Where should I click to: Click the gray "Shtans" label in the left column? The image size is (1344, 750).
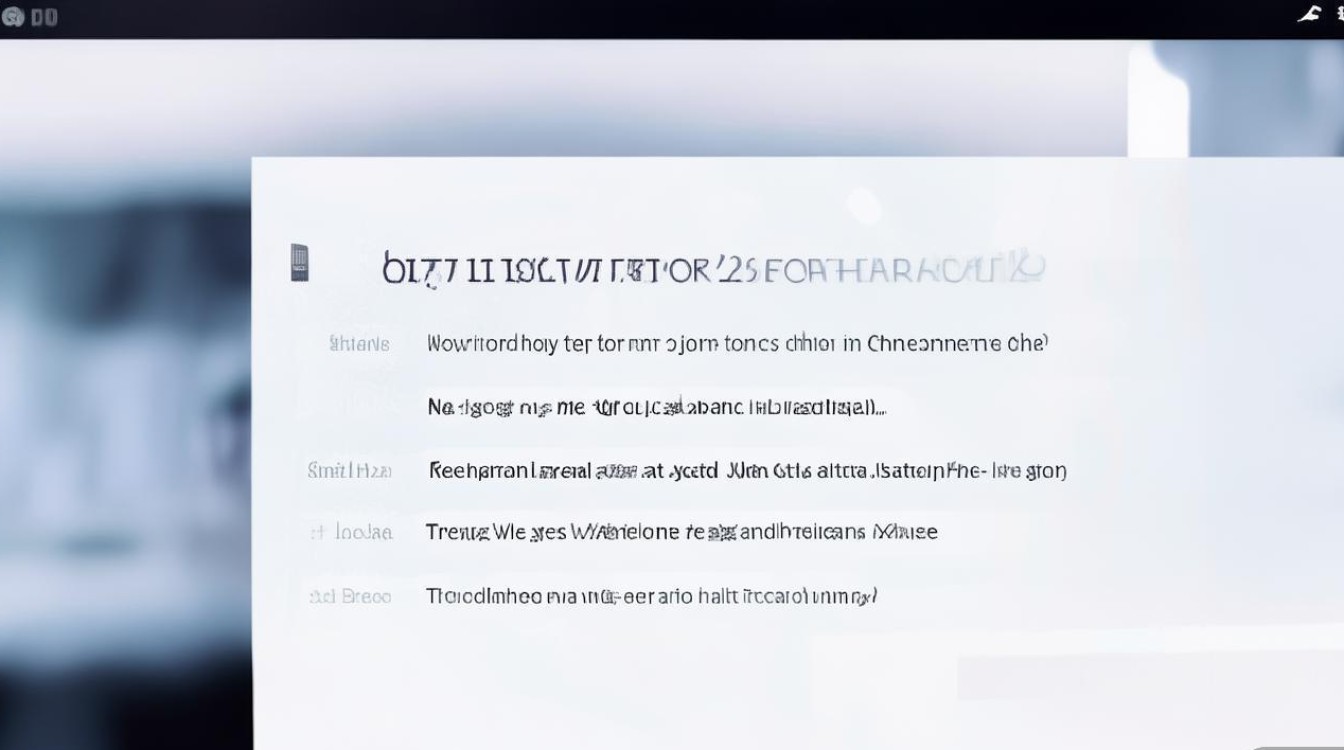tap(359, 344)
